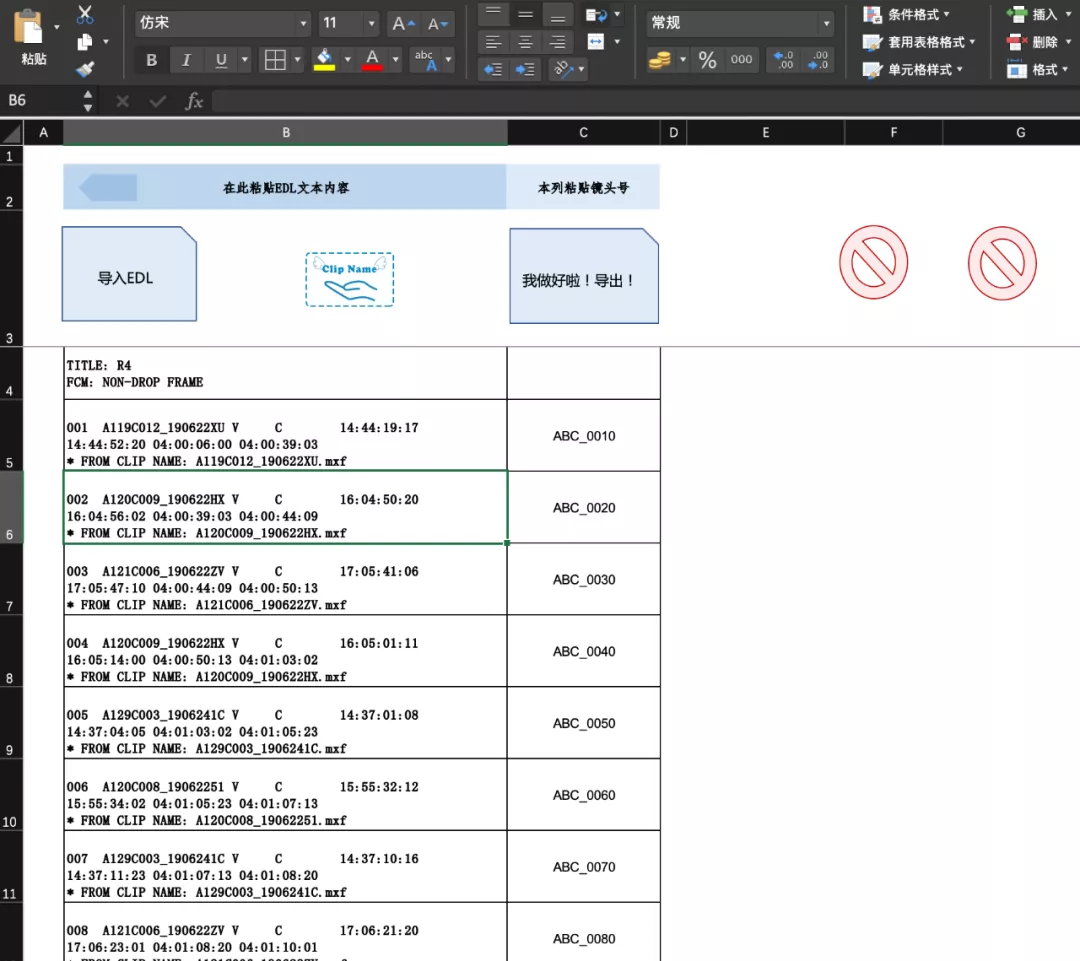Select the Format Painter brush
1080x961 pixels.
[85, 69]
